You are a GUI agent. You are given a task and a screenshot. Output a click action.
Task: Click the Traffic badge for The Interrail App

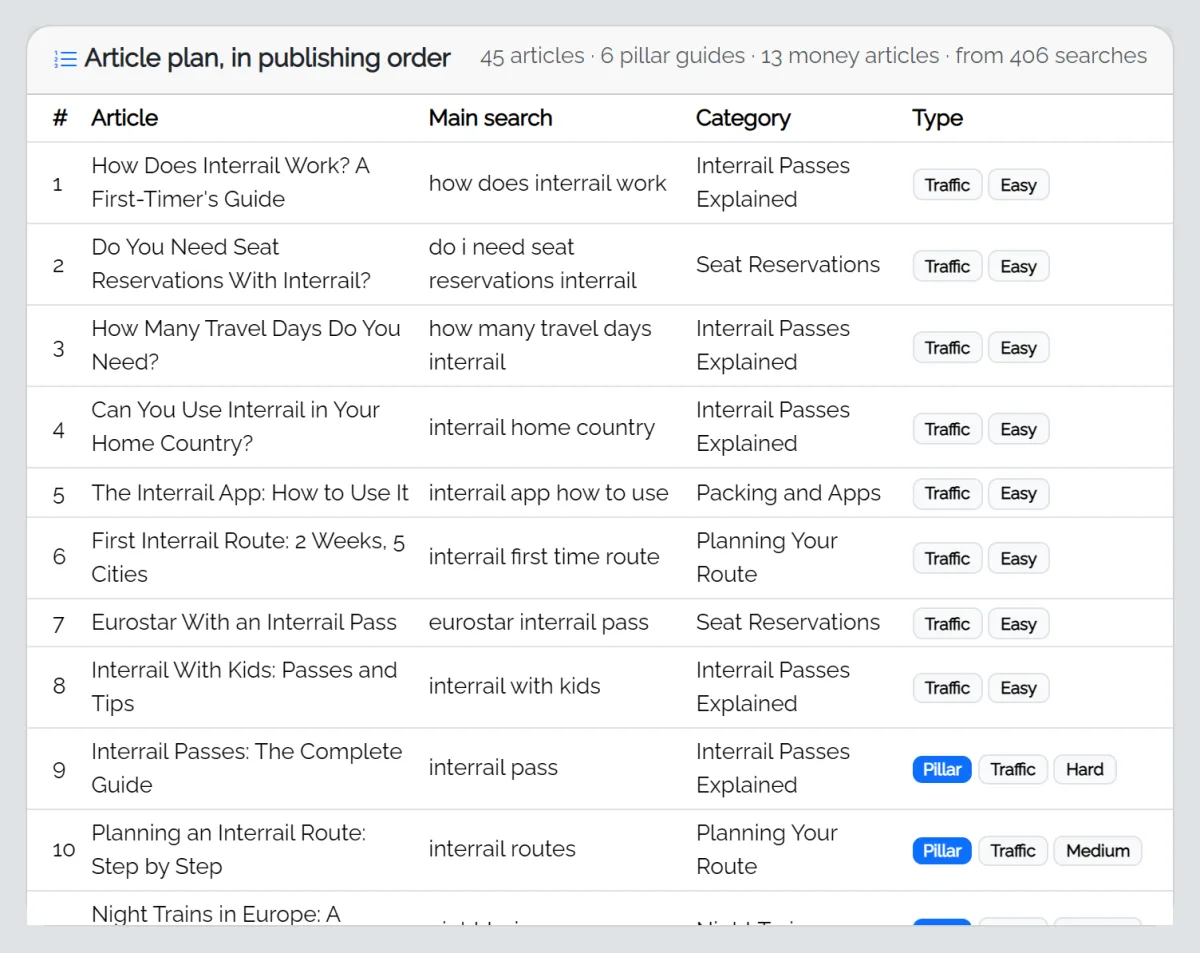[947, 494]
